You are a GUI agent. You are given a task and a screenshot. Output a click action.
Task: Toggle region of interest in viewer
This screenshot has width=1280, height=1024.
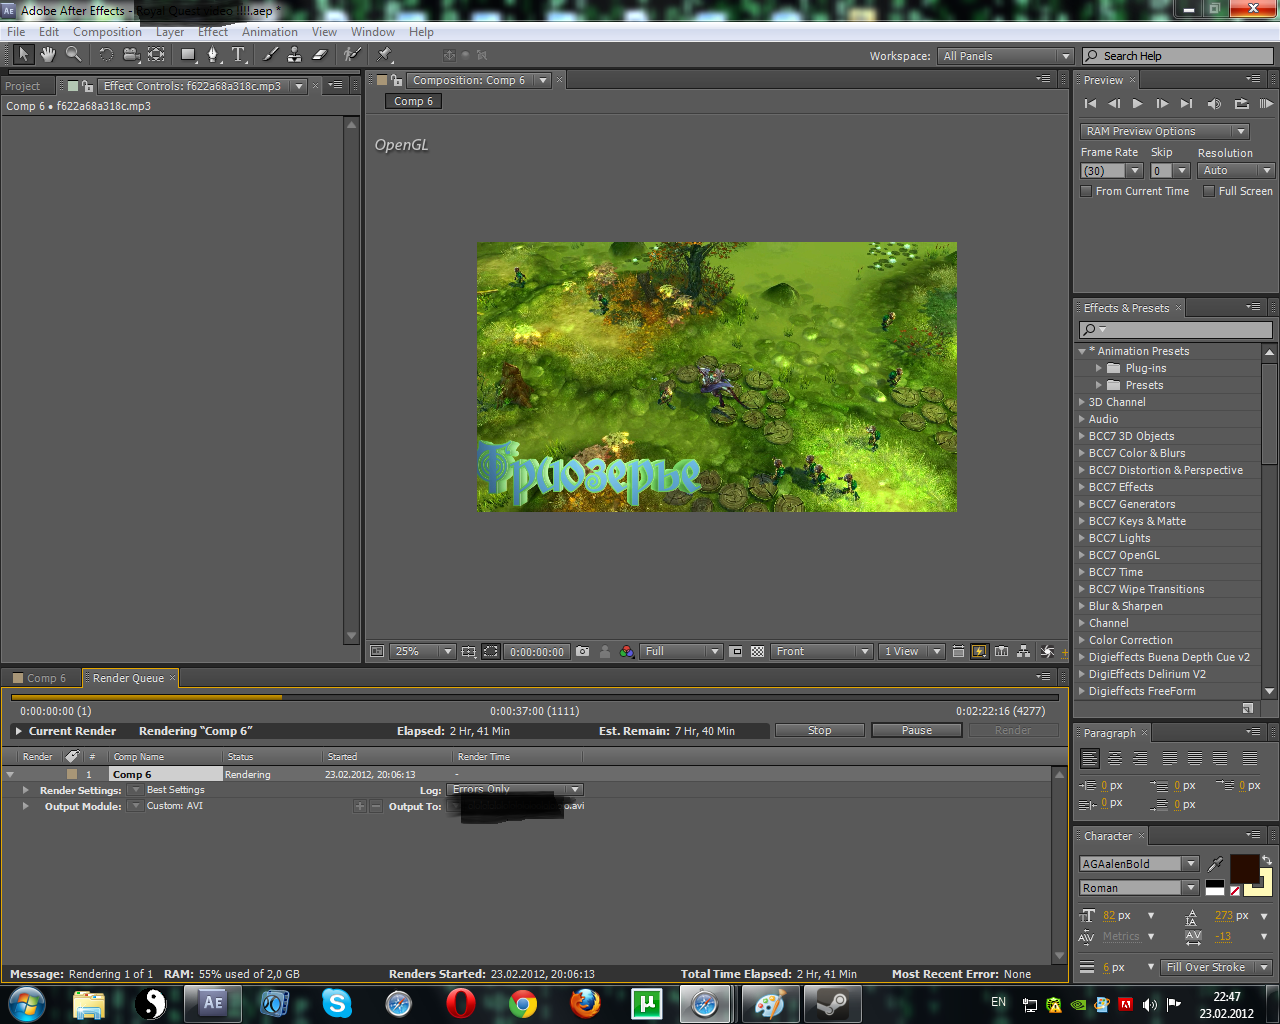736,651
